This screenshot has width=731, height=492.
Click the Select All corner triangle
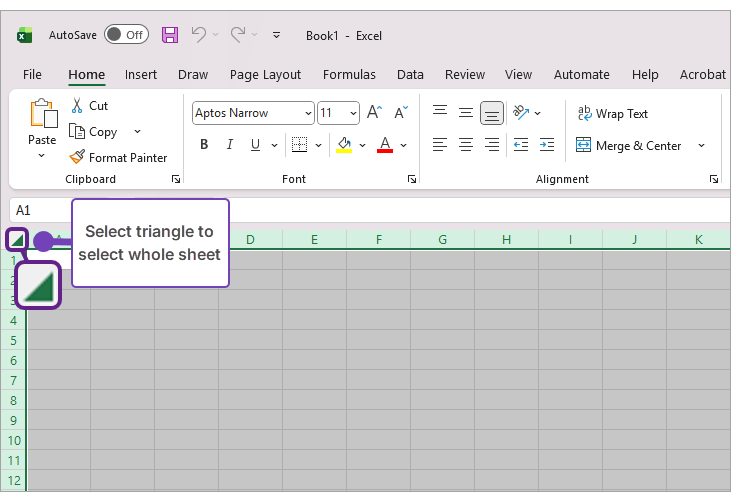17,240
